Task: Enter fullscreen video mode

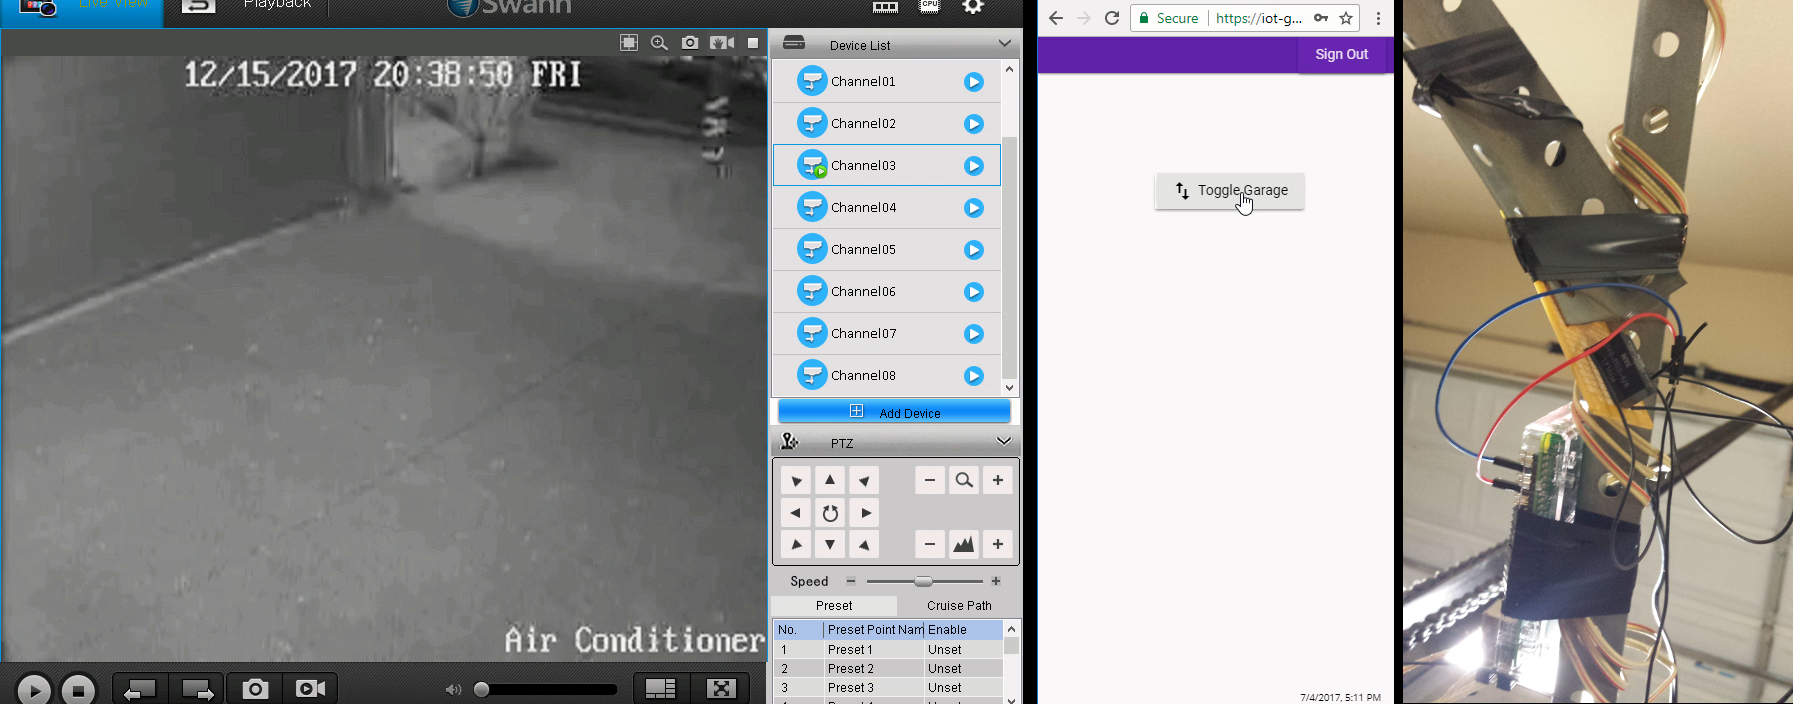Action: click(x=722, y=688)
